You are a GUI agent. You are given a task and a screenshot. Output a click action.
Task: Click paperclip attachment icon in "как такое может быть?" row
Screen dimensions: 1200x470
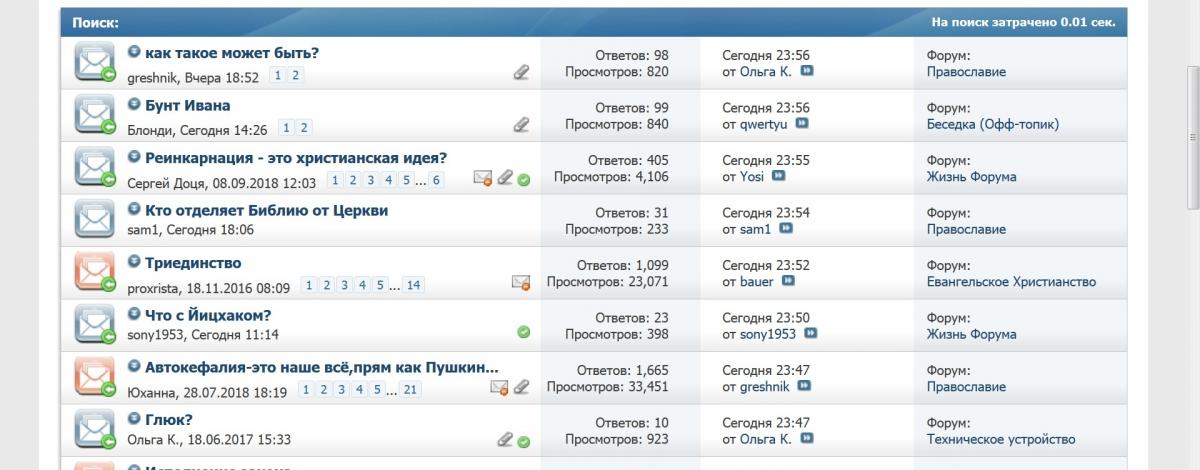[521, 72]
